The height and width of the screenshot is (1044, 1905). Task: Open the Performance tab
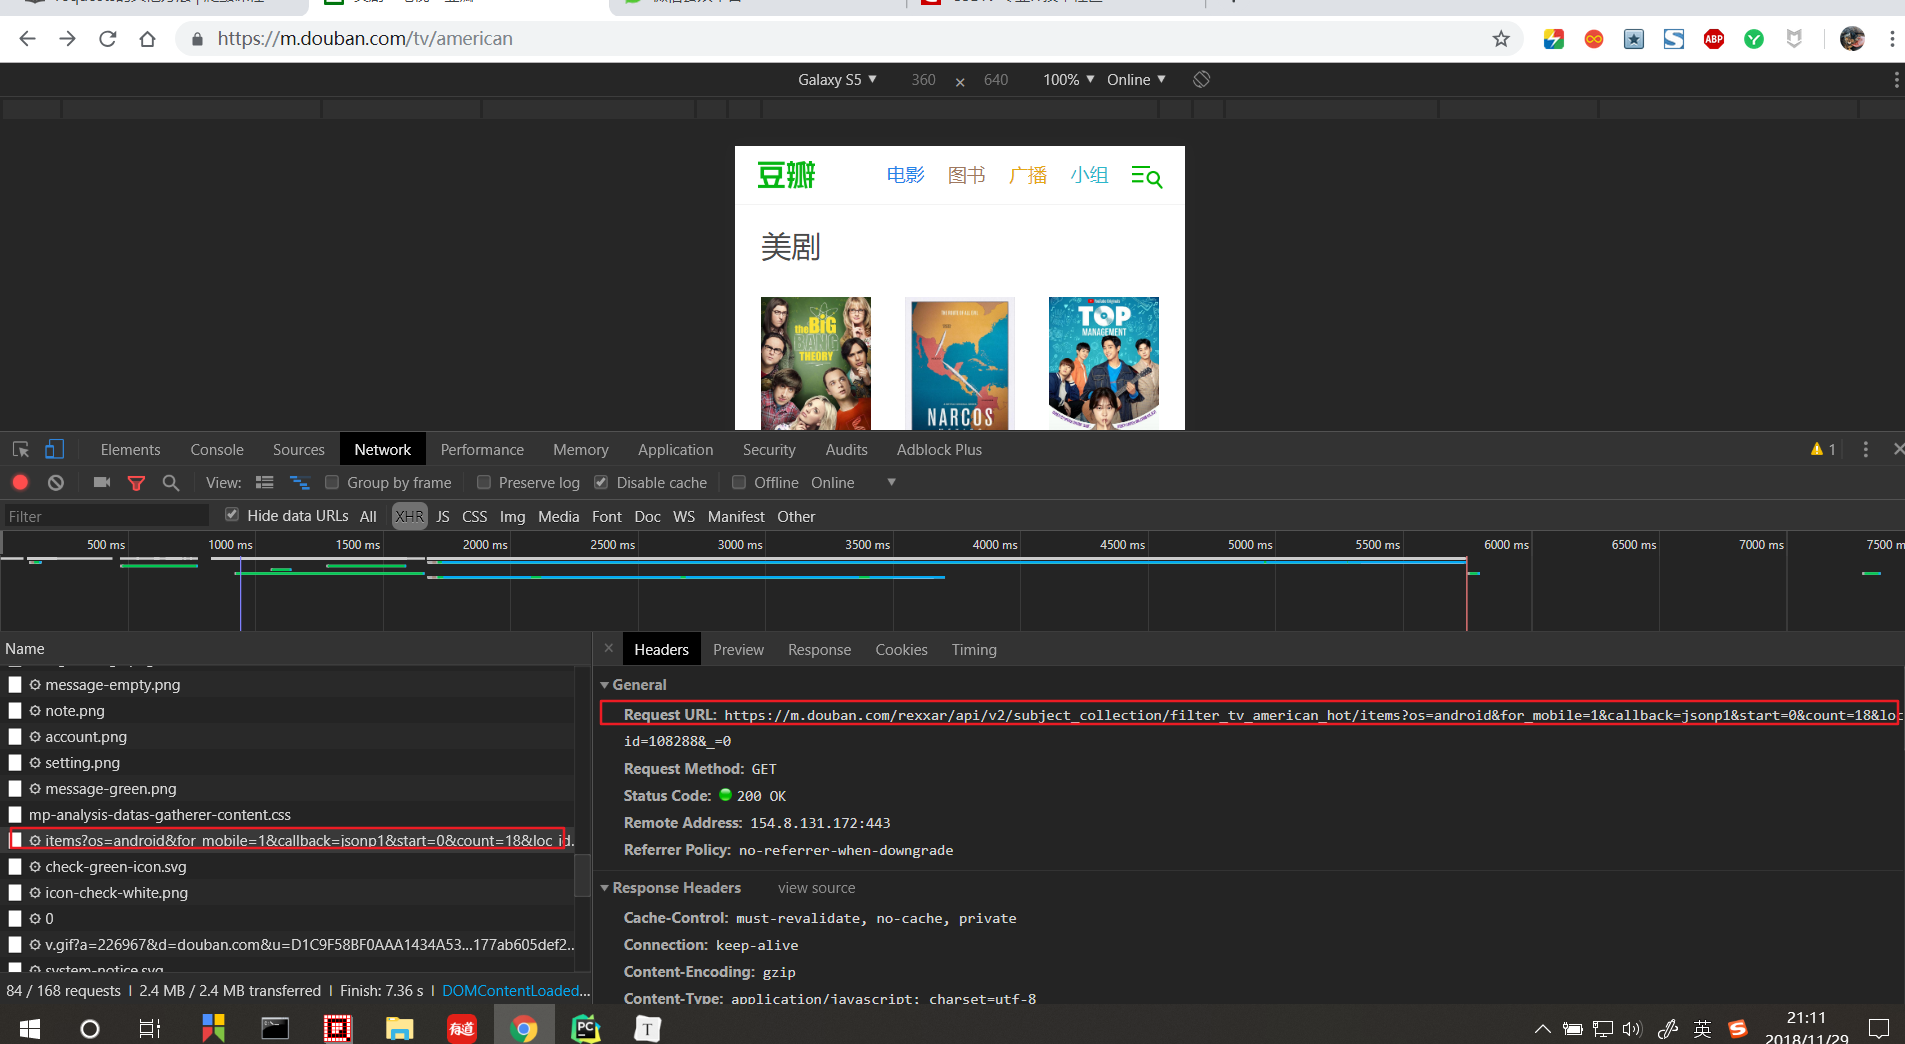482,450
